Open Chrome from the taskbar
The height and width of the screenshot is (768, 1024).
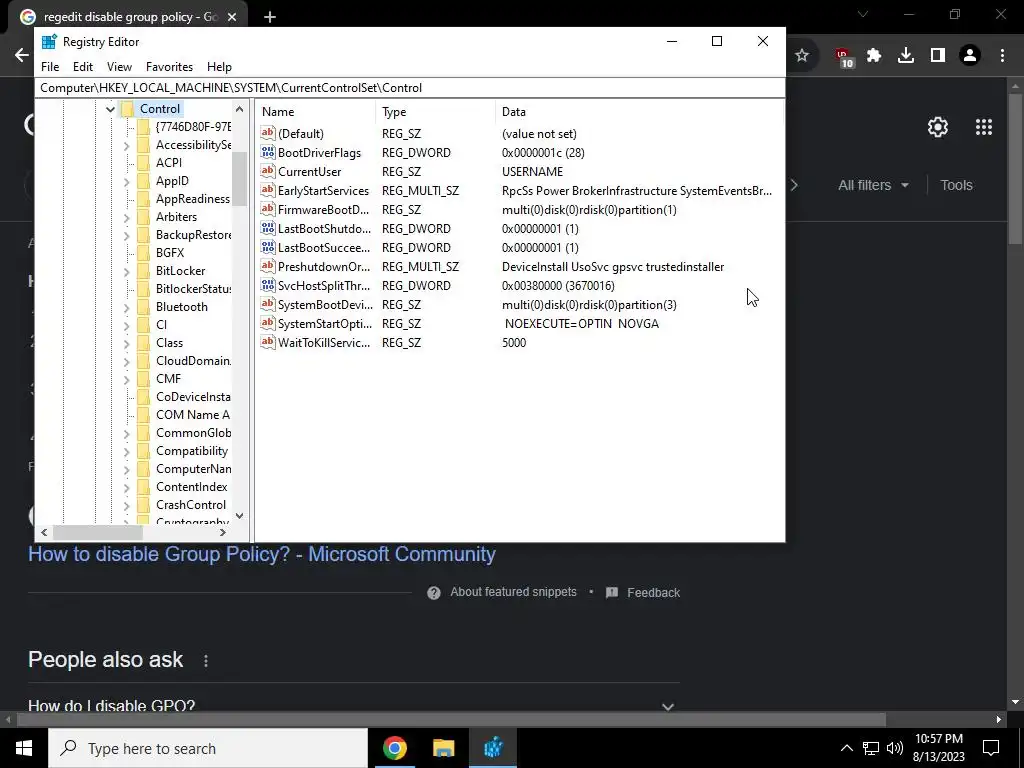point(394,748)
